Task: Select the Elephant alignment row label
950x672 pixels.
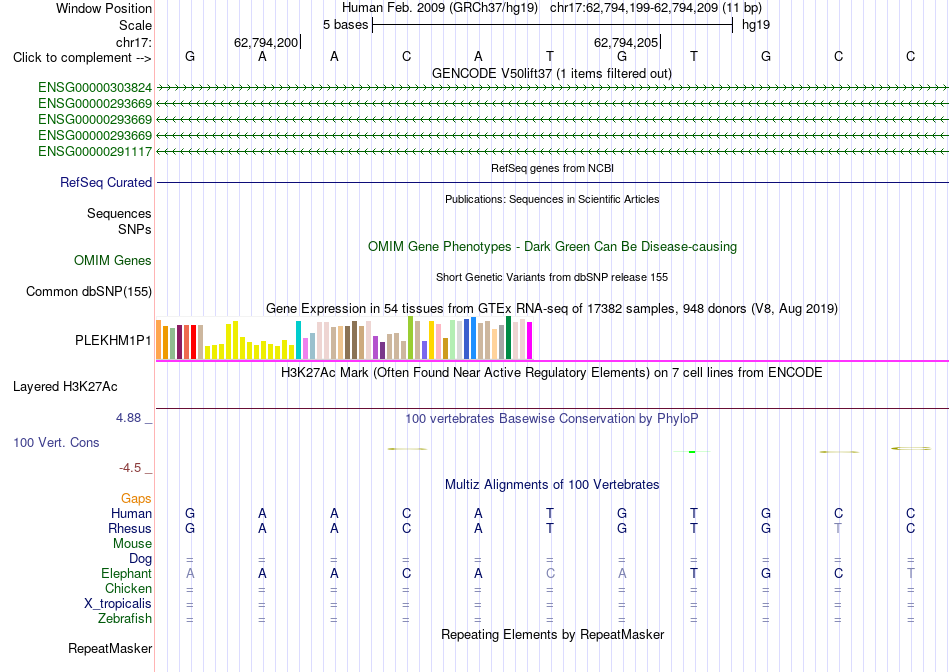Action: 126,573
